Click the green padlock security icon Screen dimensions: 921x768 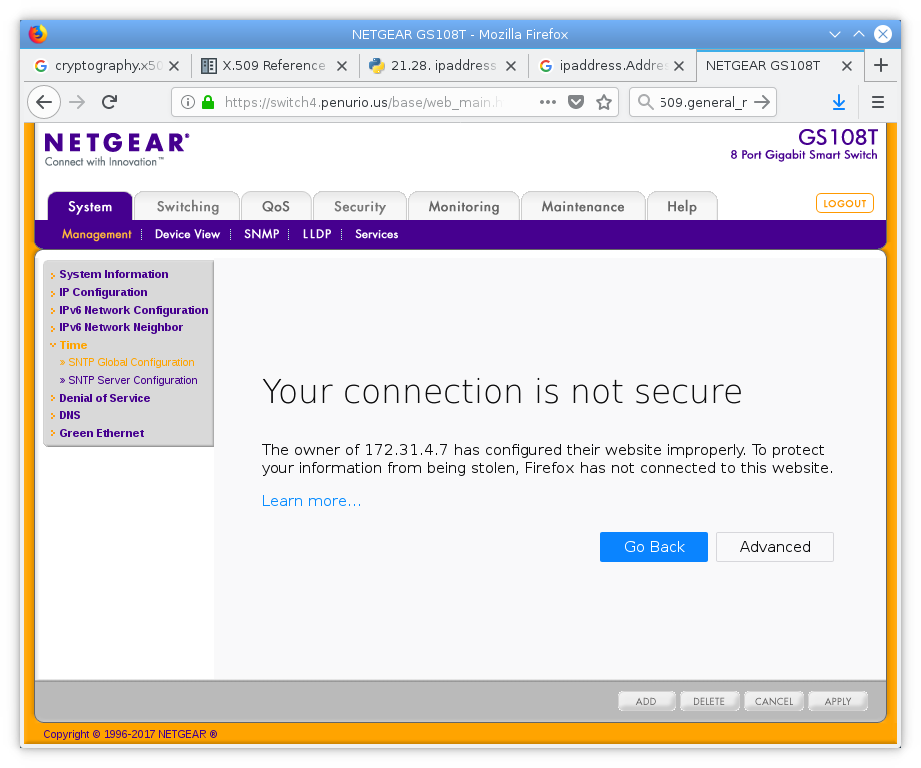point(208,102)
